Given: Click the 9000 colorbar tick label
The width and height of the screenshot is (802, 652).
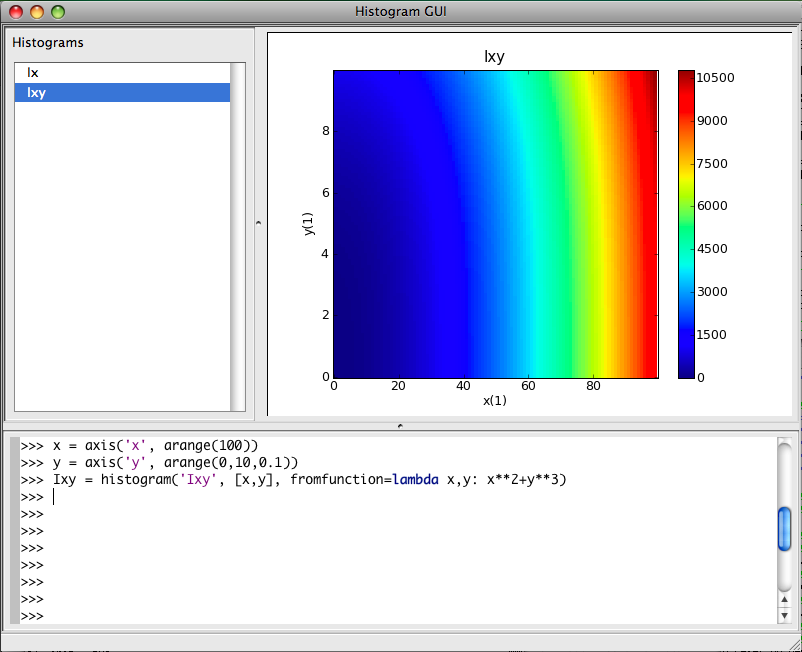Looking at the screenshot, I should (x=712, y=121).
